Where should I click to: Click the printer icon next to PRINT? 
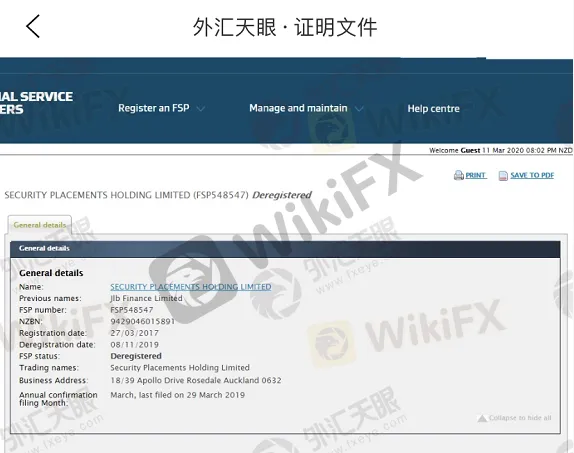click(x=459, y=175)
